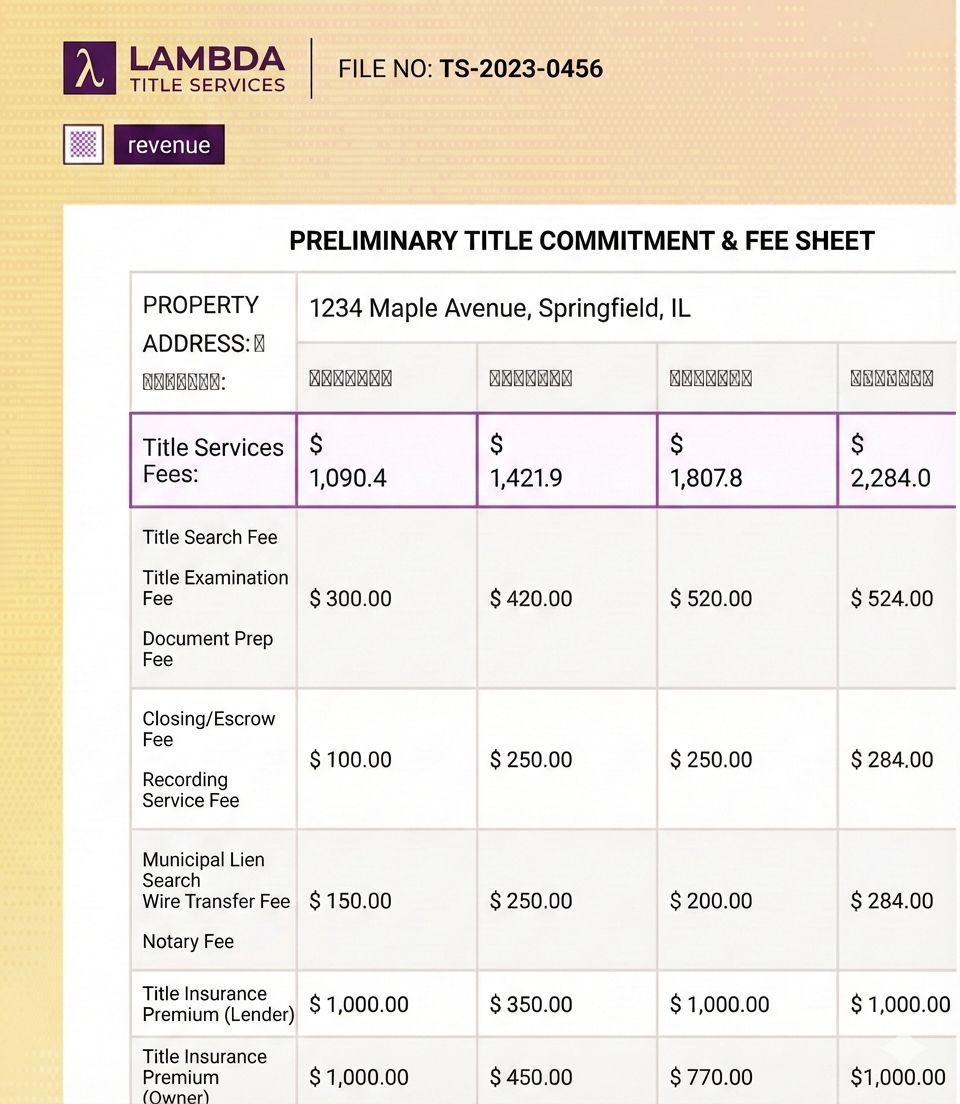Click the Preliminary Title Commitment heading
The image size is (960, 1104).
pyautogui.click(x=581, y=241)
